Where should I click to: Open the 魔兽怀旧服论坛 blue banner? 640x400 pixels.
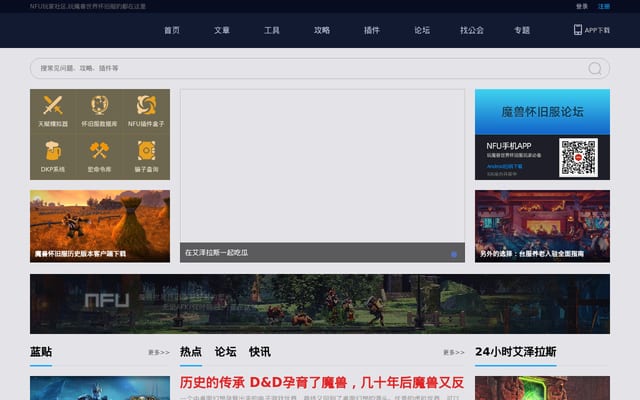click(542, 112)
